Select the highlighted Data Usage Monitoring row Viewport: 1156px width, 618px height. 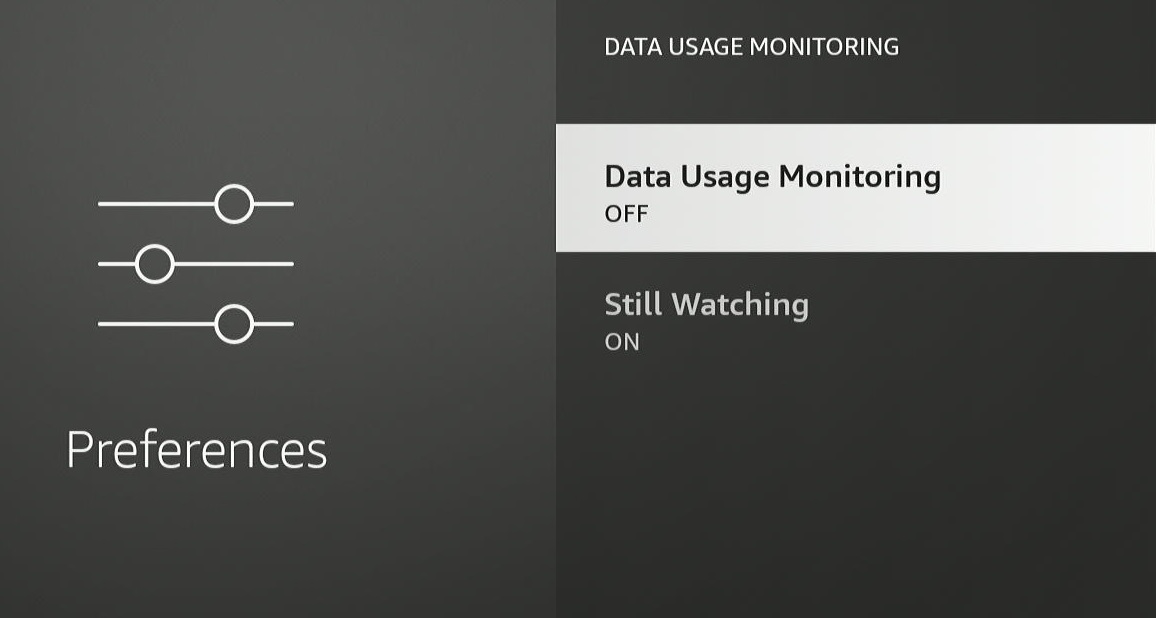pos(855,188)
